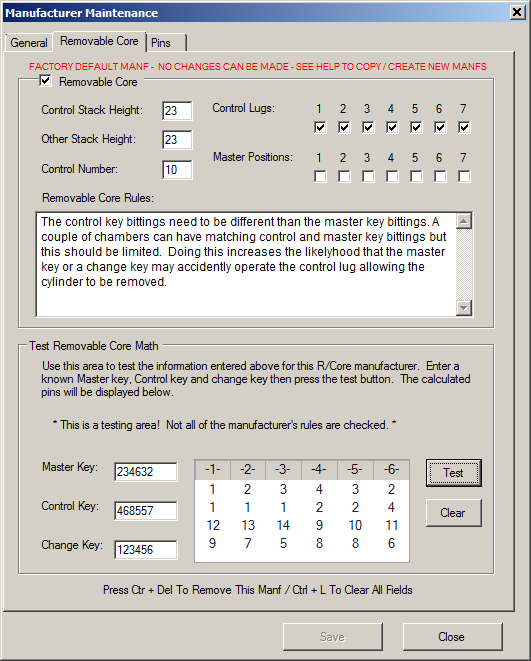
Task: Click the -2- column header
Action: pyautogui.click(x=248, y=470)
